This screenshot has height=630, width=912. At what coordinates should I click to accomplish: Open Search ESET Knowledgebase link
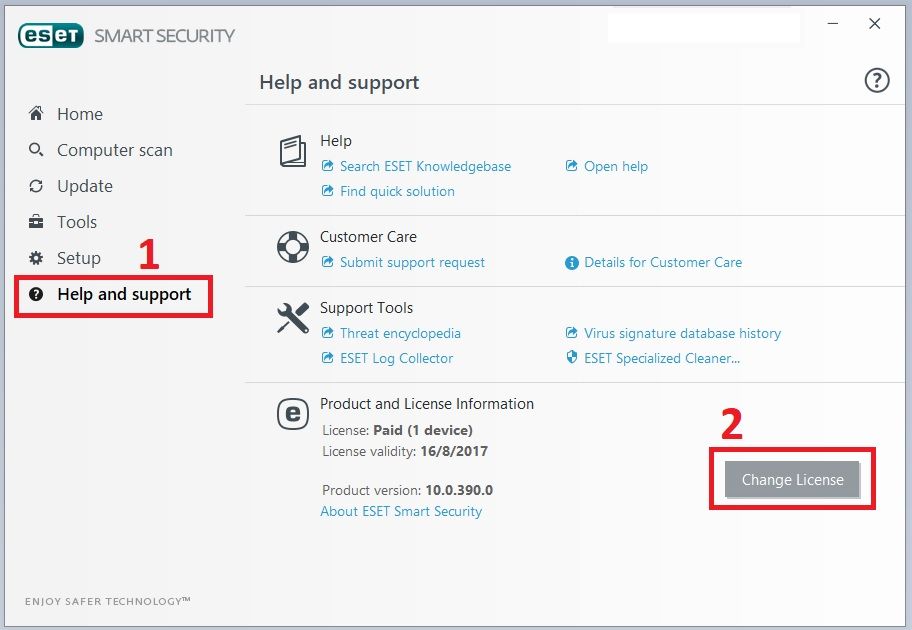click(x=425, y=166)
